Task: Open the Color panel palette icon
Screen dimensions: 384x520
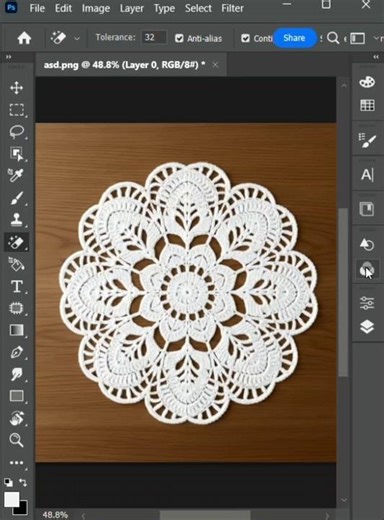Action: 367,82
